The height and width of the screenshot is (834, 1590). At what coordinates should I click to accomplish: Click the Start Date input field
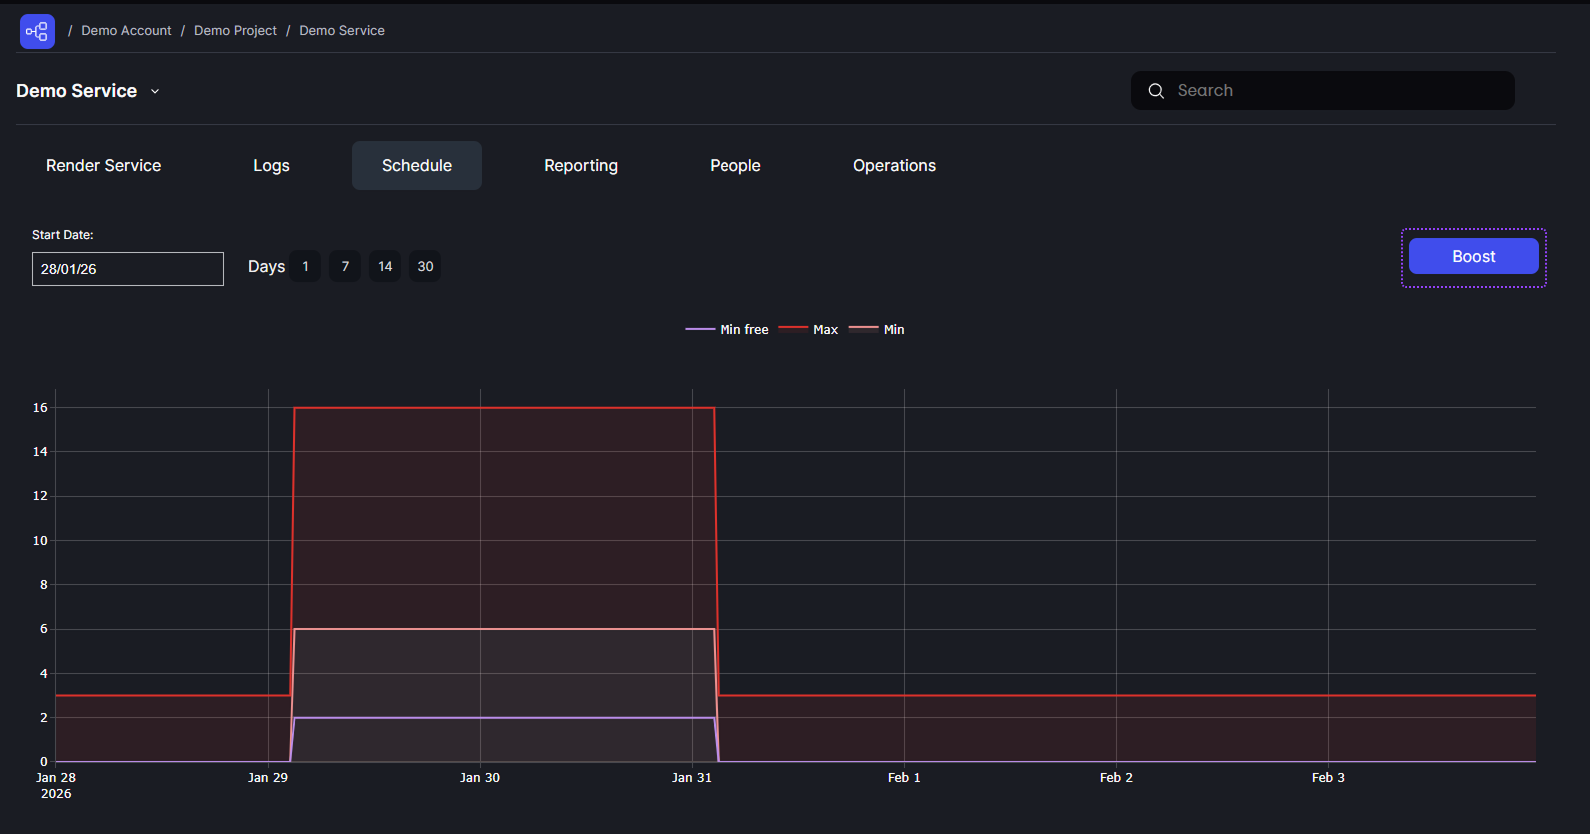[128, 269]
